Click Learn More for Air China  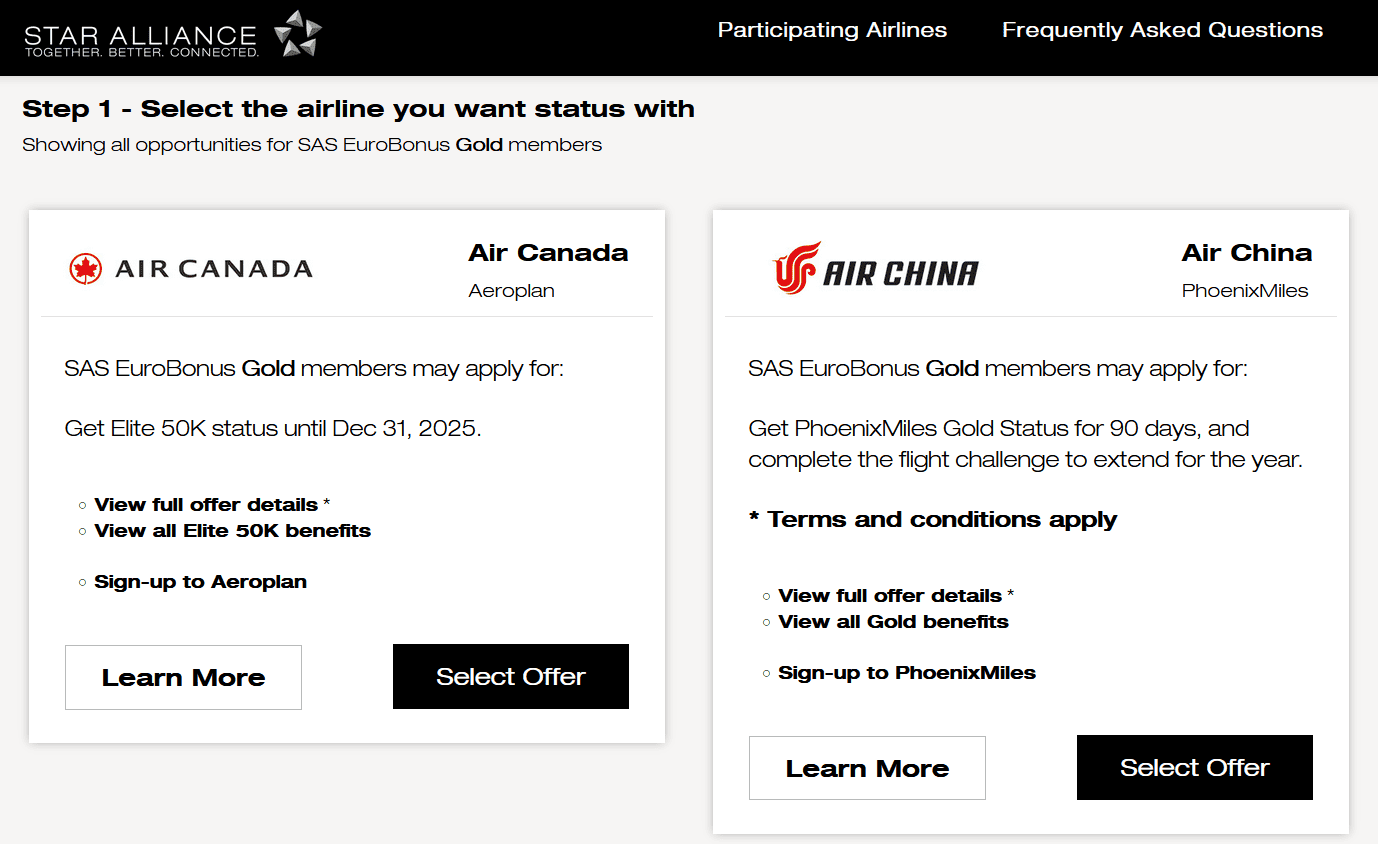coord(867,769)
